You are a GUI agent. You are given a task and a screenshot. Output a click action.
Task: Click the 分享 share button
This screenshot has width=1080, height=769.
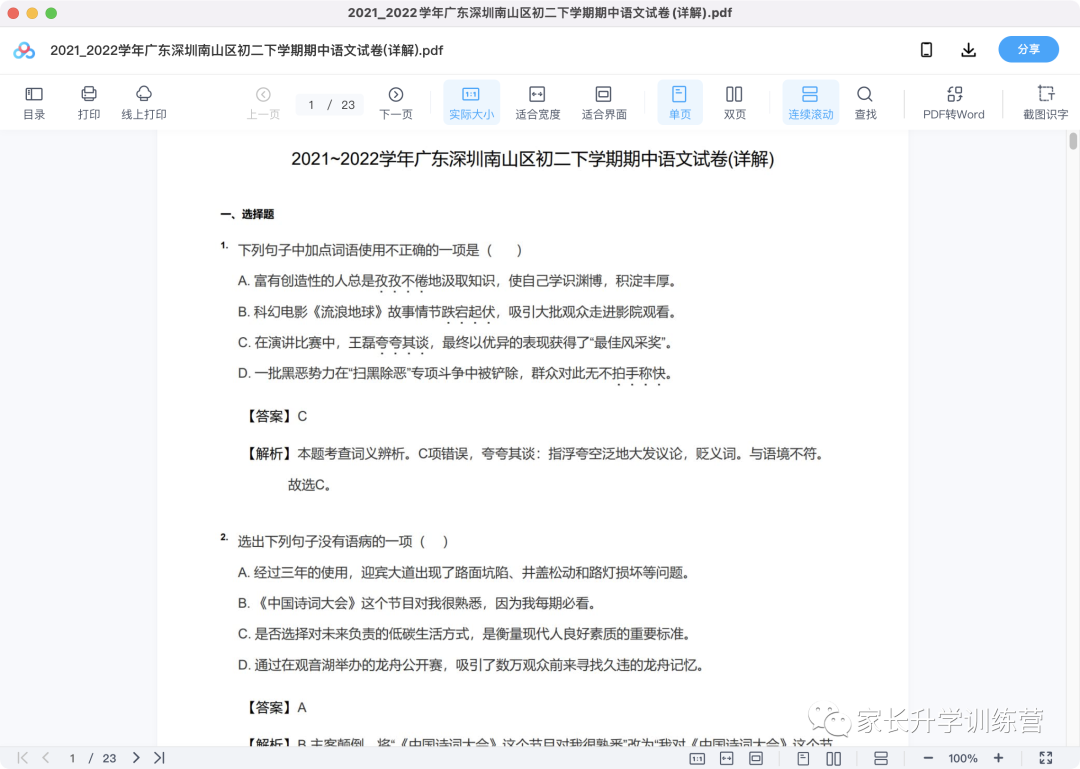pos(1028,50)
